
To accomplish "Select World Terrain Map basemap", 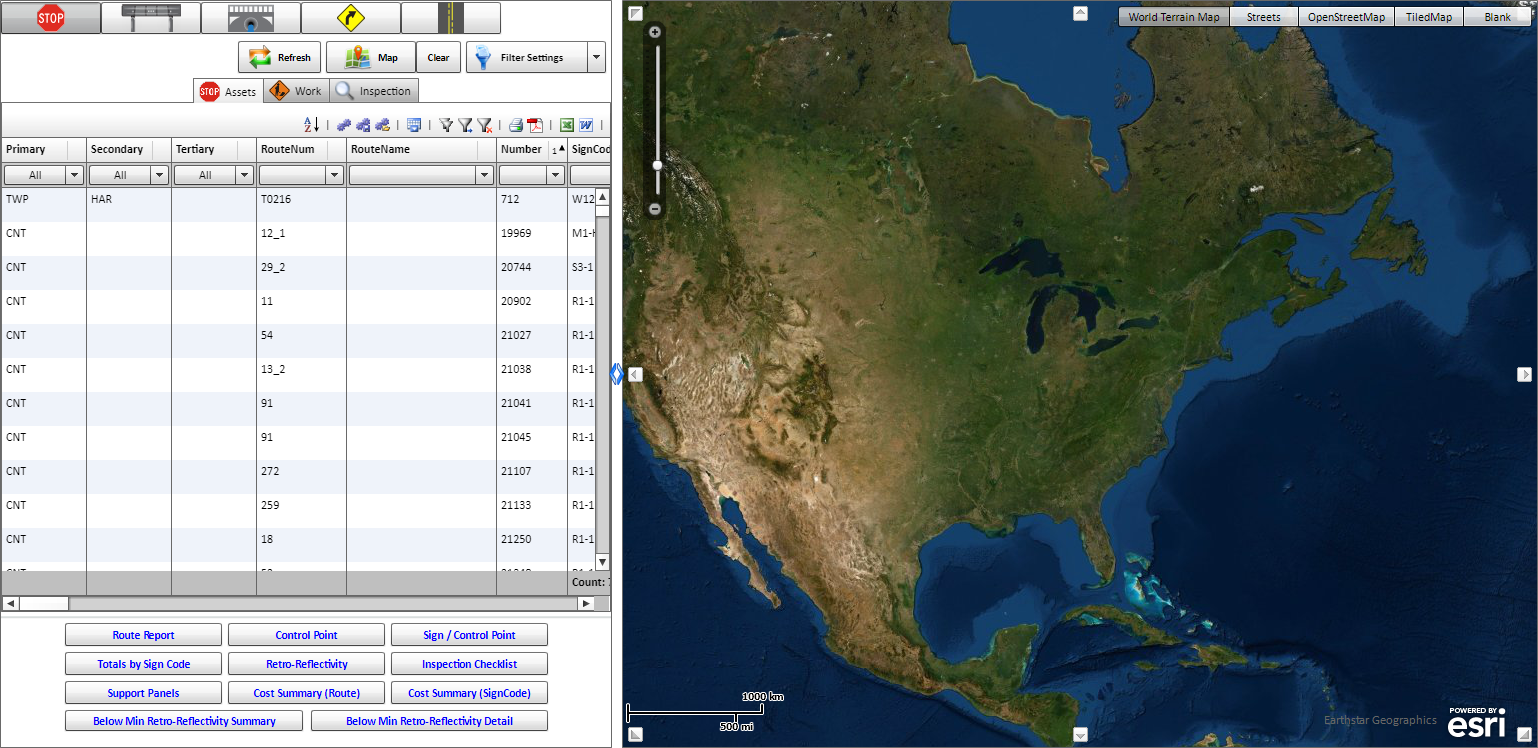I will pos(1174,17).
